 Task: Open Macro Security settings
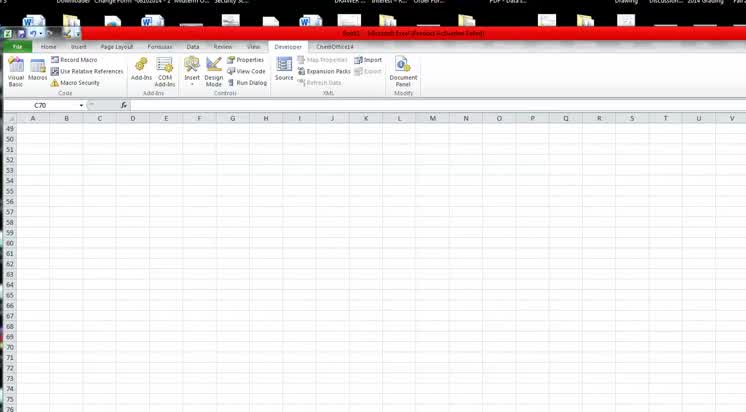tap(75, 83)
